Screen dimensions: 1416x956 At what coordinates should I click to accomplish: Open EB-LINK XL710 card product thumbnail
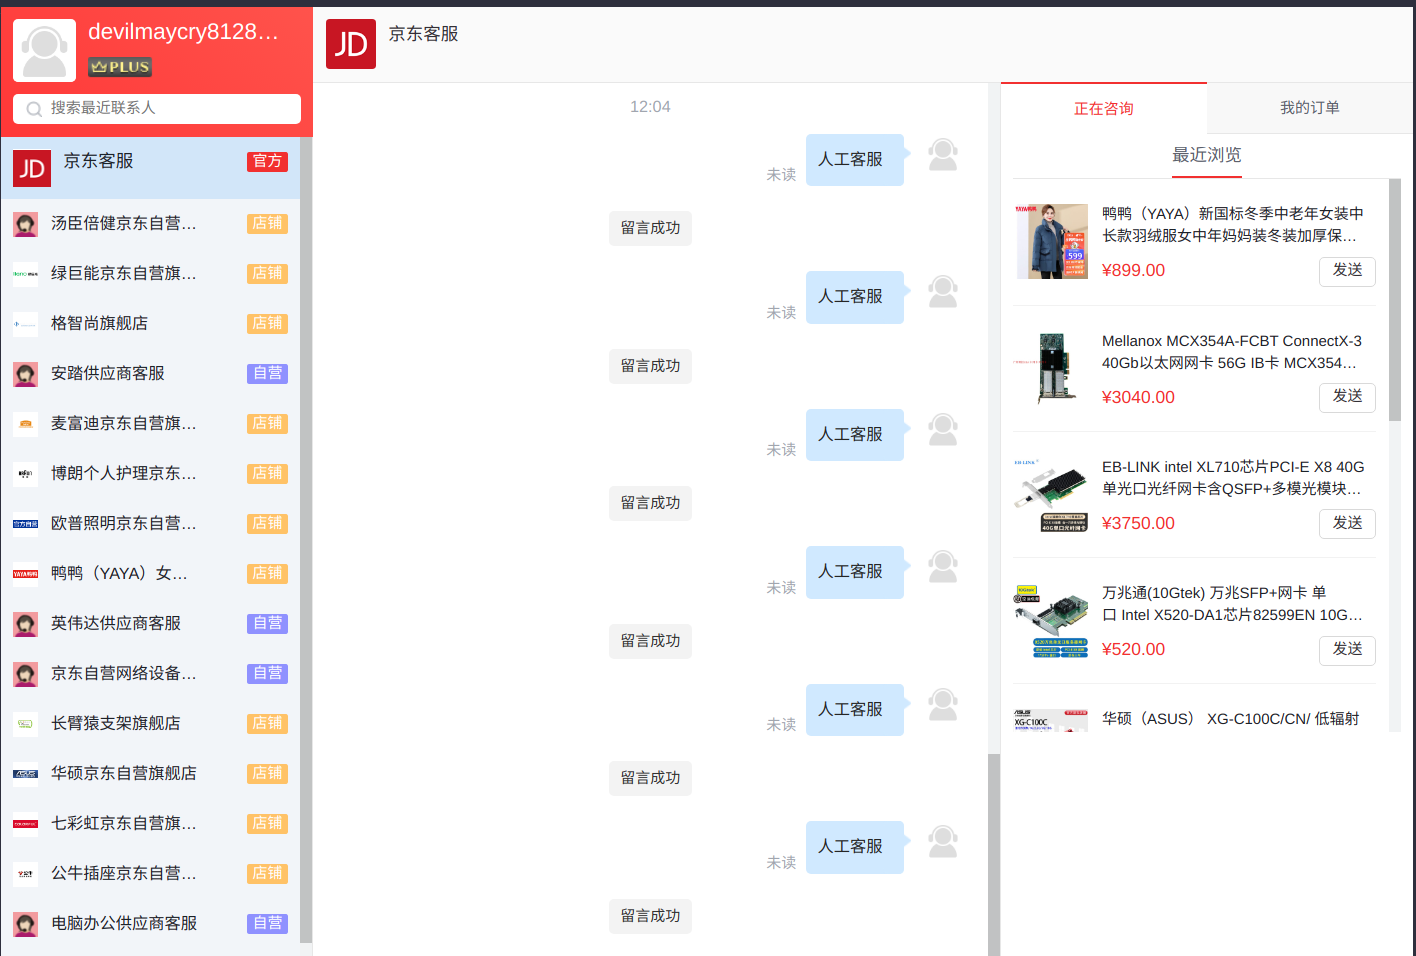click(1051, 494)
